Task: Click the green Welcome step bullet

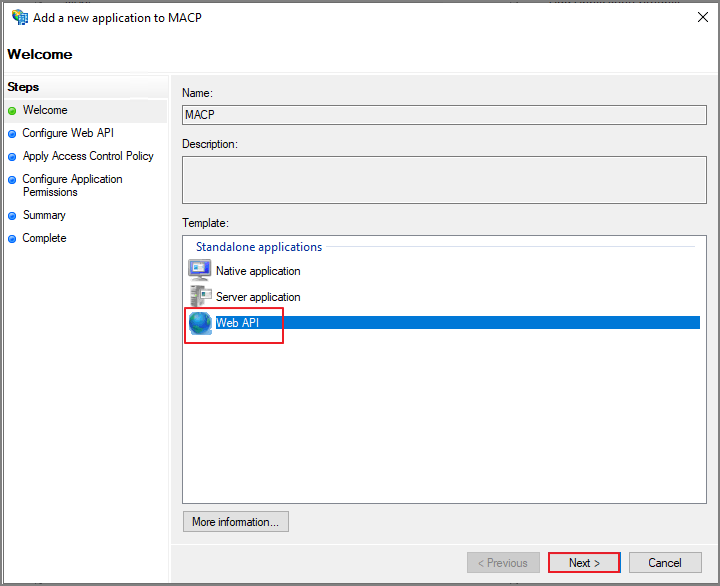Action: [x=12, y=111]
